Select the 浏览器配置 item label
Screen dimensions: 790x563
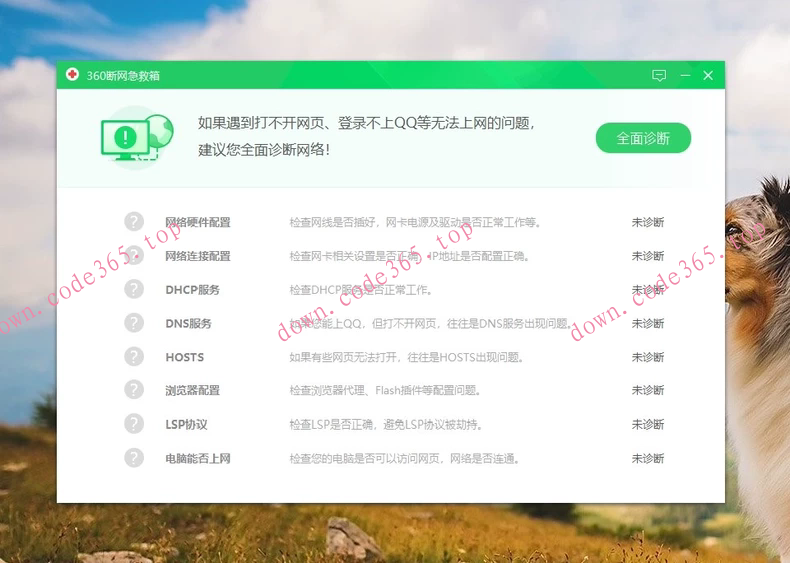[192, 390]
